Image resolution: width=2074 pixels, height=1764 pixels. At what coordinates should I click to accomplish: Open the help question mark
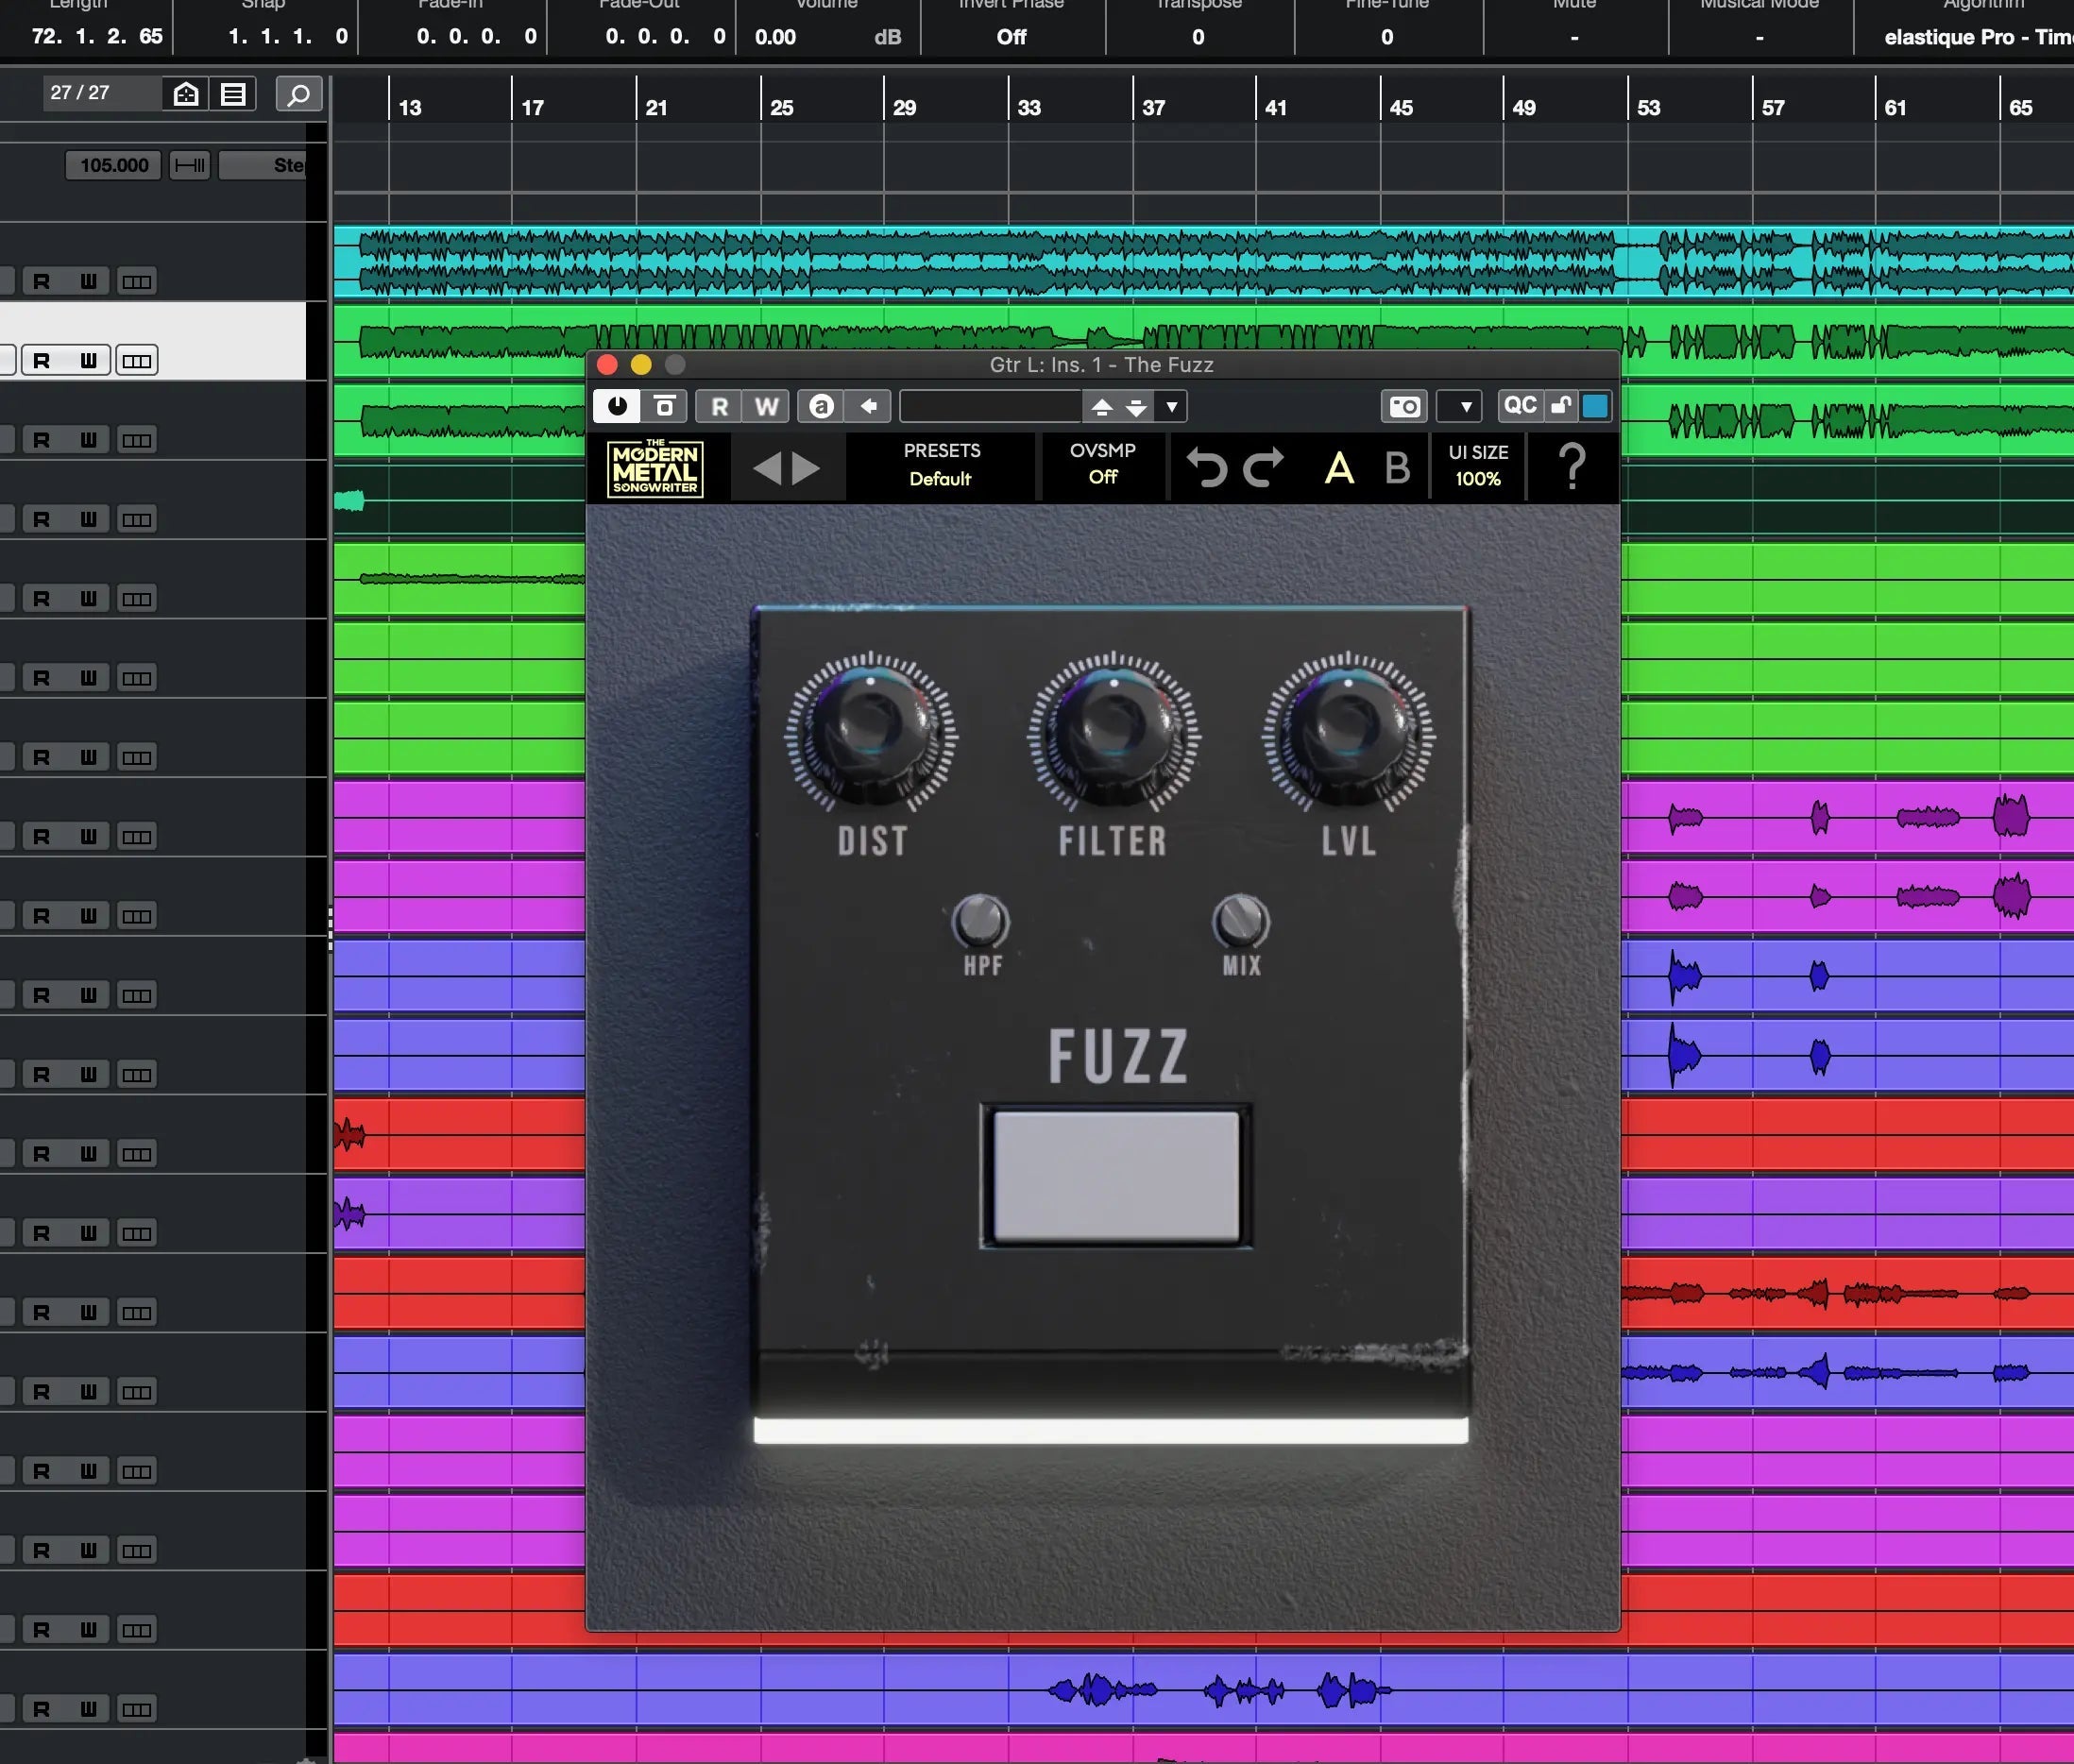pos(1572,466)
